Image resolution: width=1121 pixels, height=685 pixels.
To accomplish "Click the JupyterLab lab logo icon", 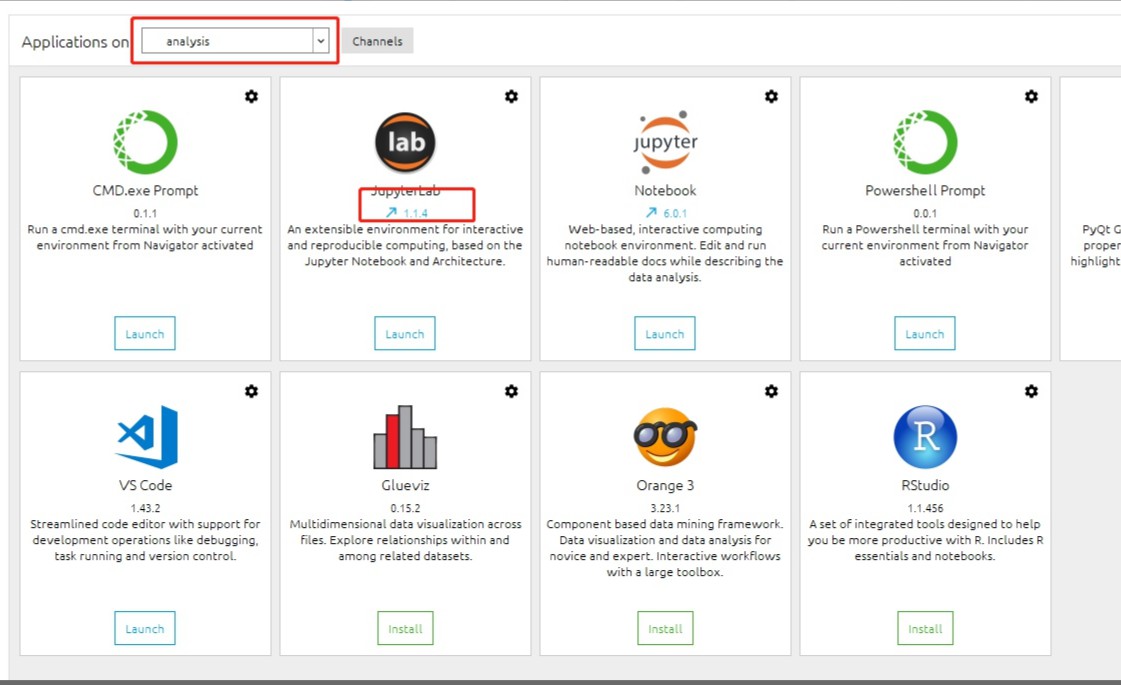I will coord(405,142).
